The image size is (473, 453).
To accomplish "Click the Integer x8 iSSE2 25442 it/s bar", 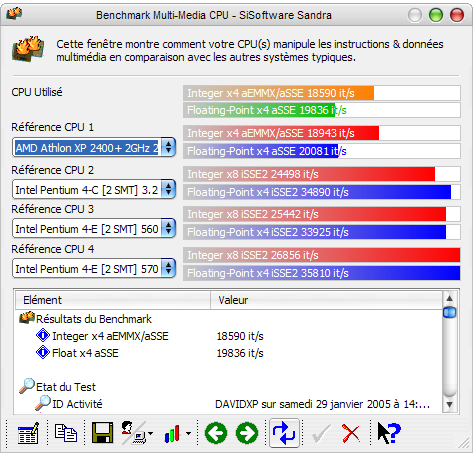I will 322,214.
